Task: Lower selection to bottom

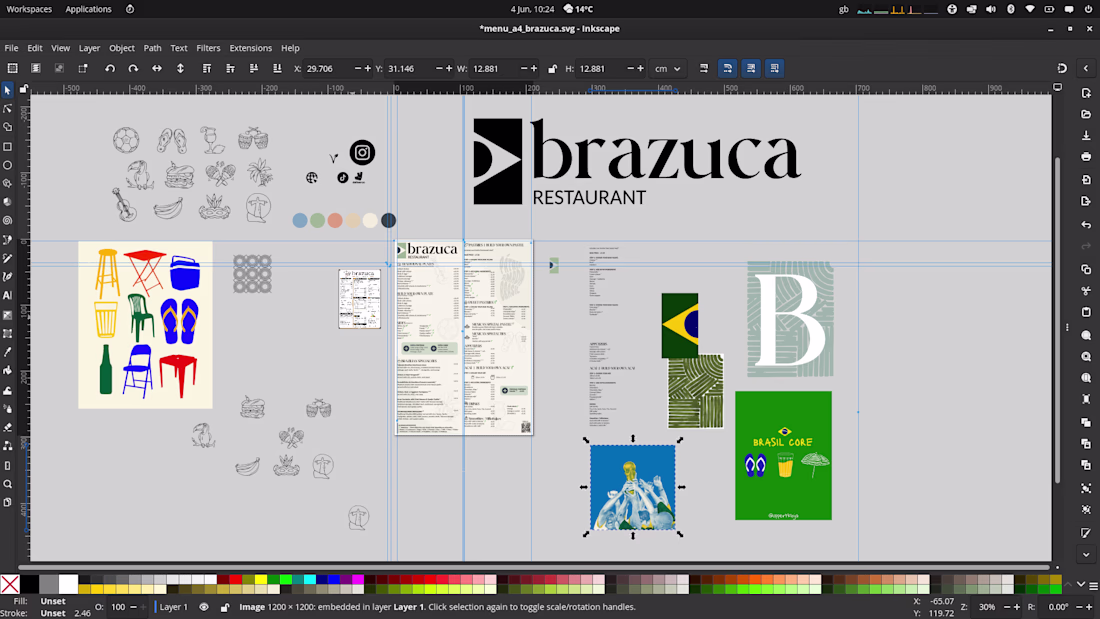Action: 277,68
